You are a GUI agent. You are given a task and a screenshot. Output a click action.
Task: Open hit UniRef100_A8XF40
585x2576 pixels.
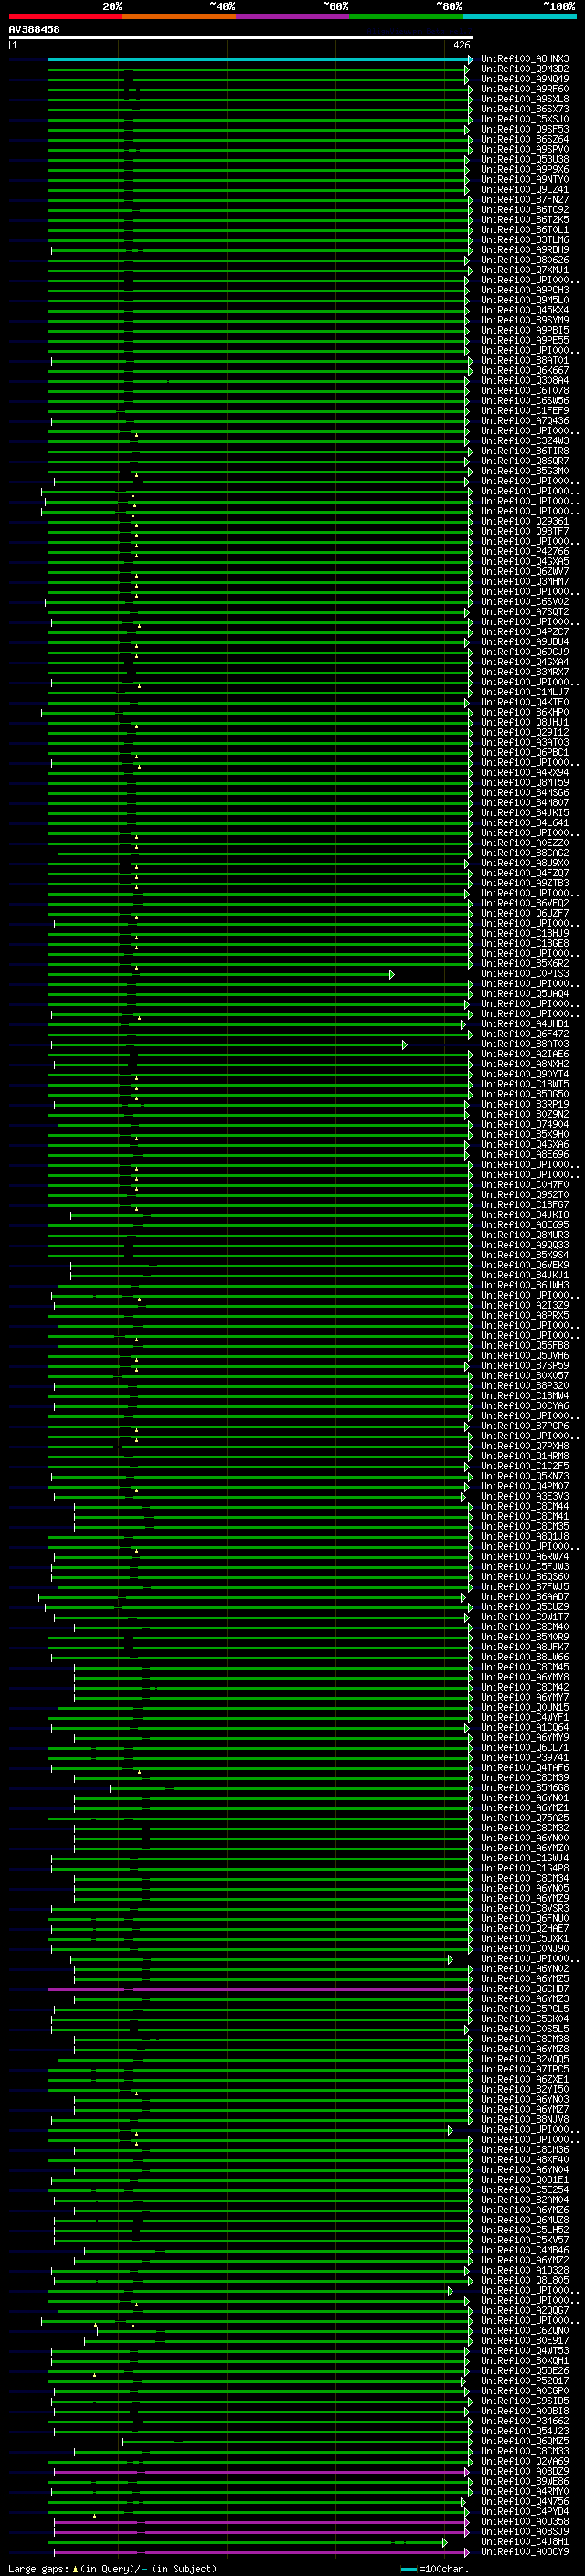[525, 2159]
